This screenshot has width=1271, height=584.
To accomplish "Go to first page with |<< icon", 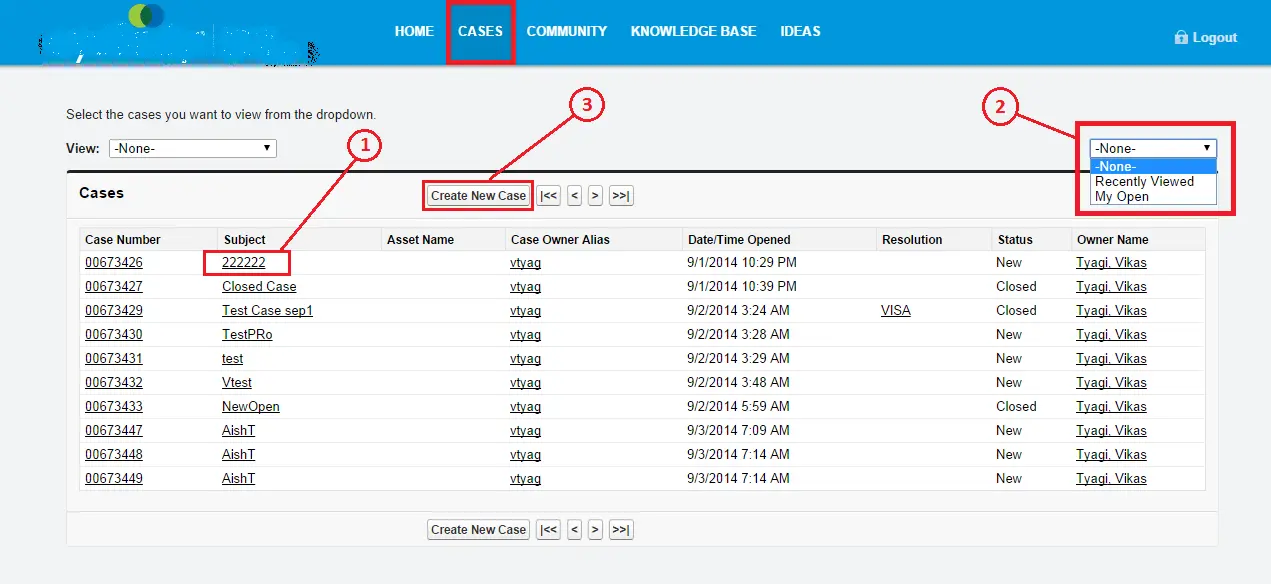I will coord(548,195).
